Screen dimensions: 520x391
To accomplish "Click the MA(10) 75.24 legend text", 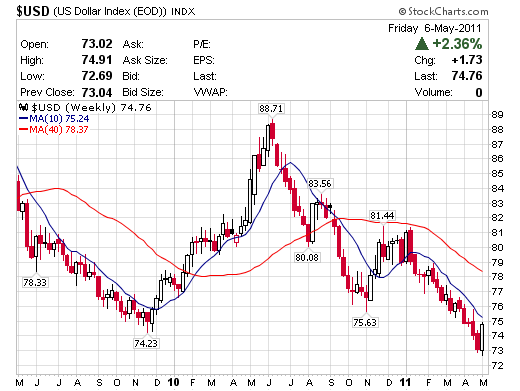I will (x=59, y=118).
